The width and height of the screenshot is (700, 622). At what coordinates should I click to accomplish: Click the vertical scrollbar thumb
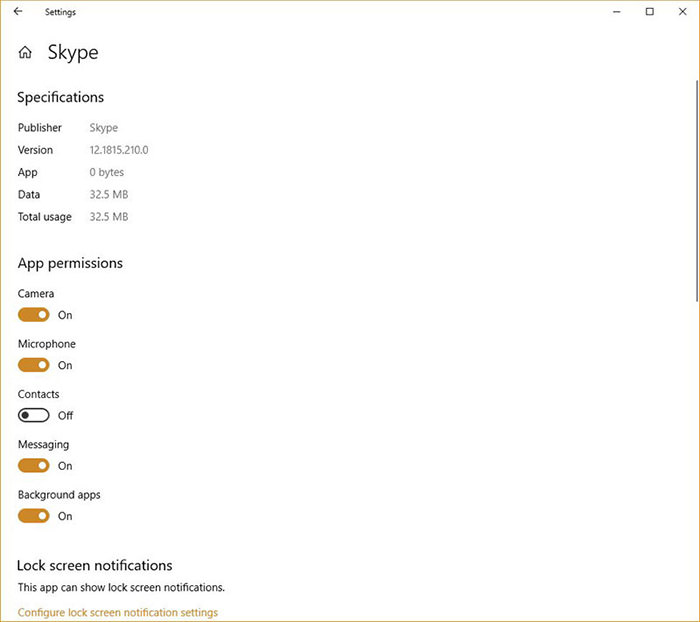(697, 191)
